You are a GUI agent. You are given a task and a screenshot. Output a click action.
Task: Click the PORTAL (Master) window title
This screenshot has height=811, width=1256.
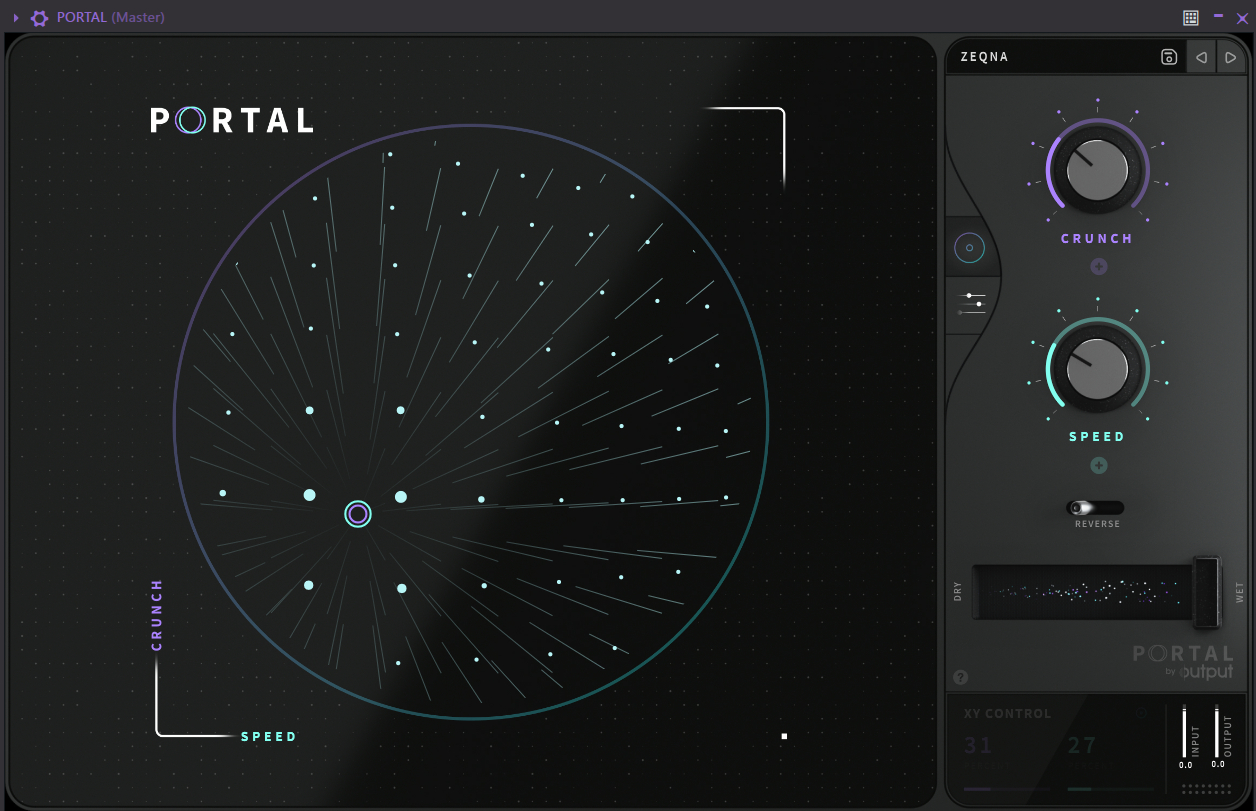click(x=111, y=17)
